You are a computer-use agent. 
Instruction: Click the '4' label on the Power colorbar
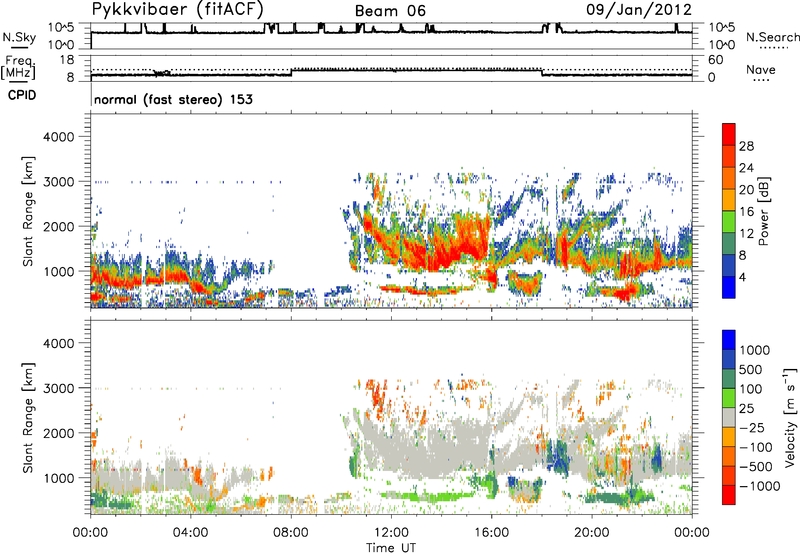(743, 277)
